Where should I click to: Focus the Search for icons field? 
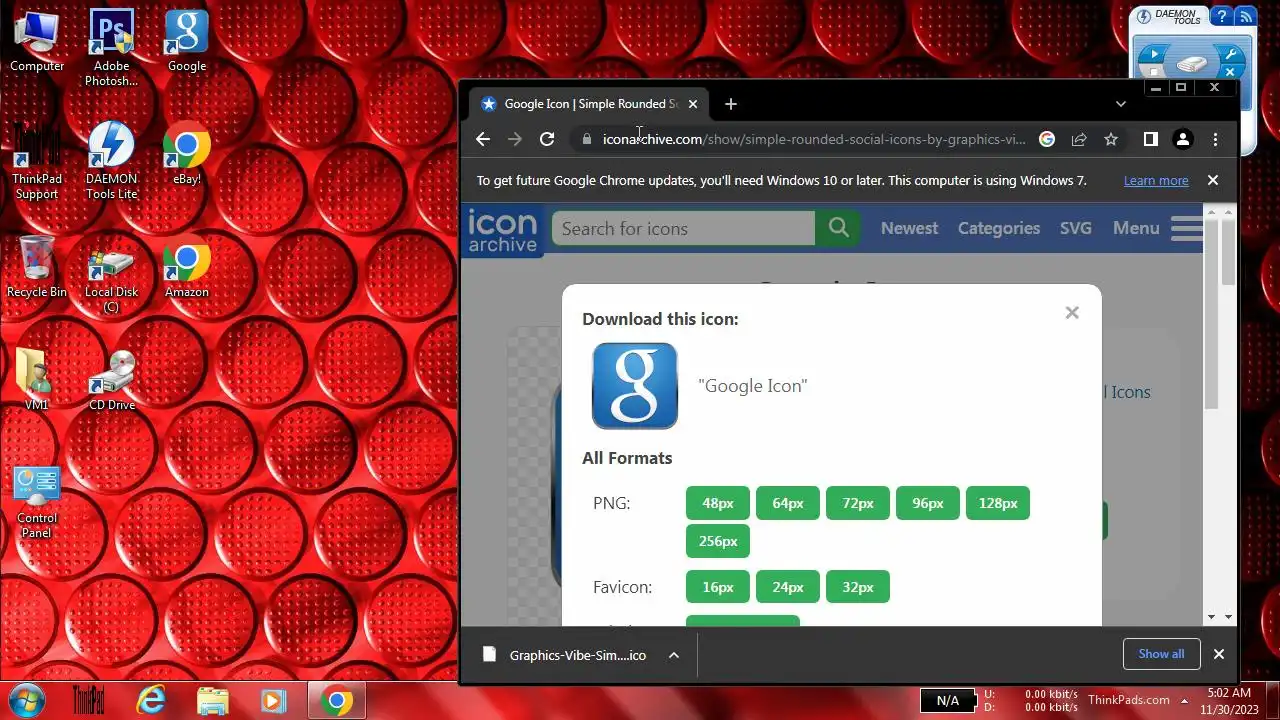click(683, 228)
